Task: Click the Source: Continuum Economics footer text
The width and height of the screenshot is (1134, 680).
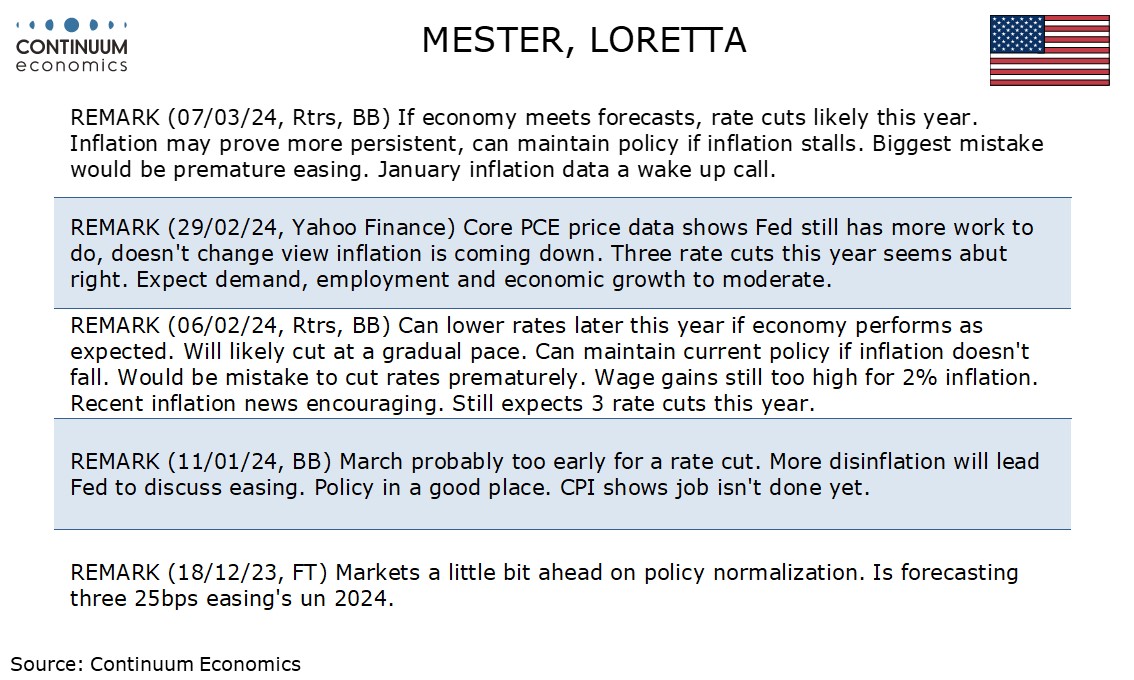Action: tap(155, 664)
